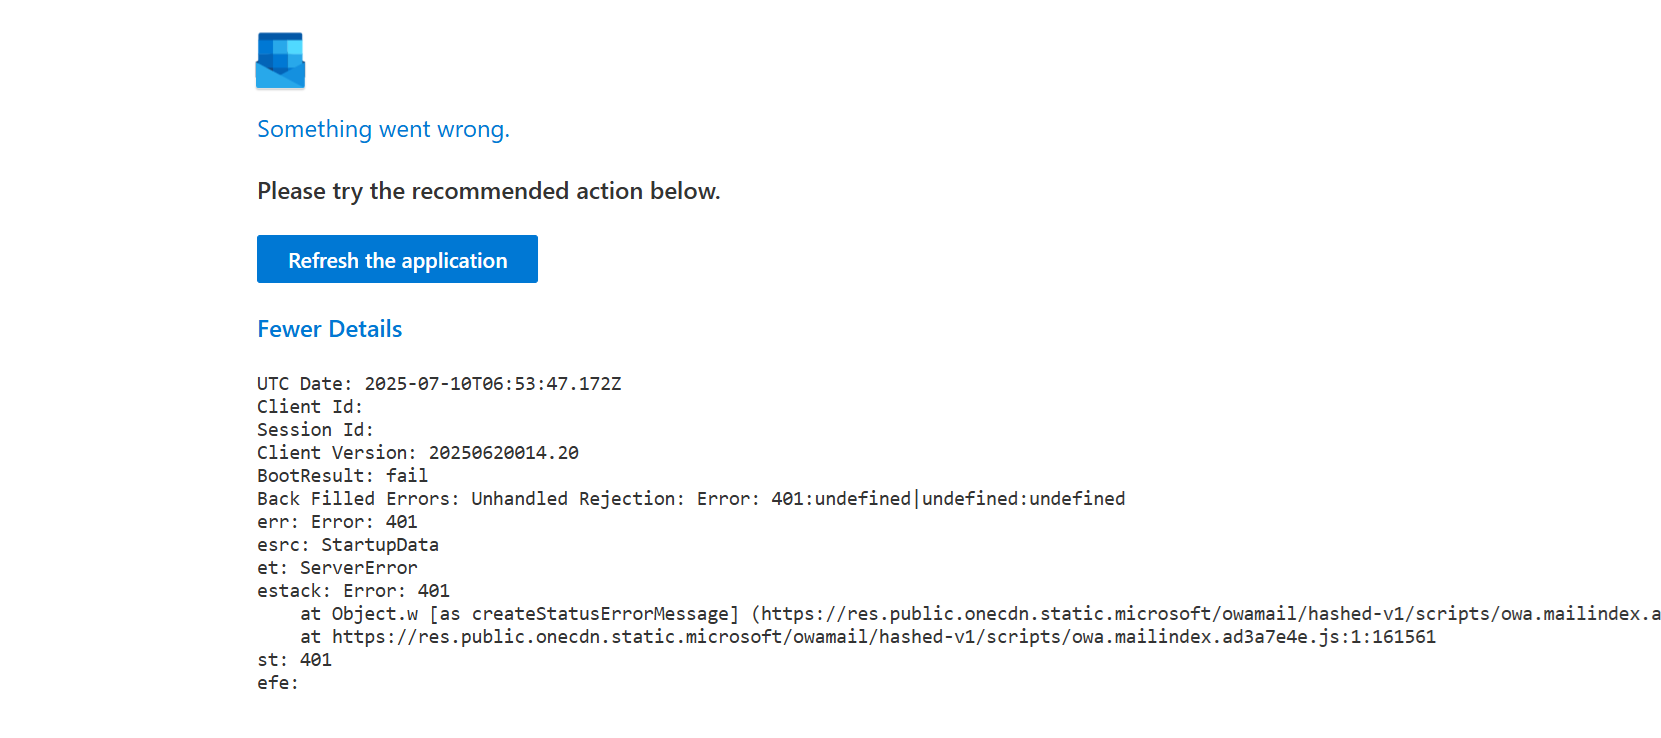The image size is (1661, 738).
Task: Collapse error info via Fewer Details link
Action: tap(330, 329)
